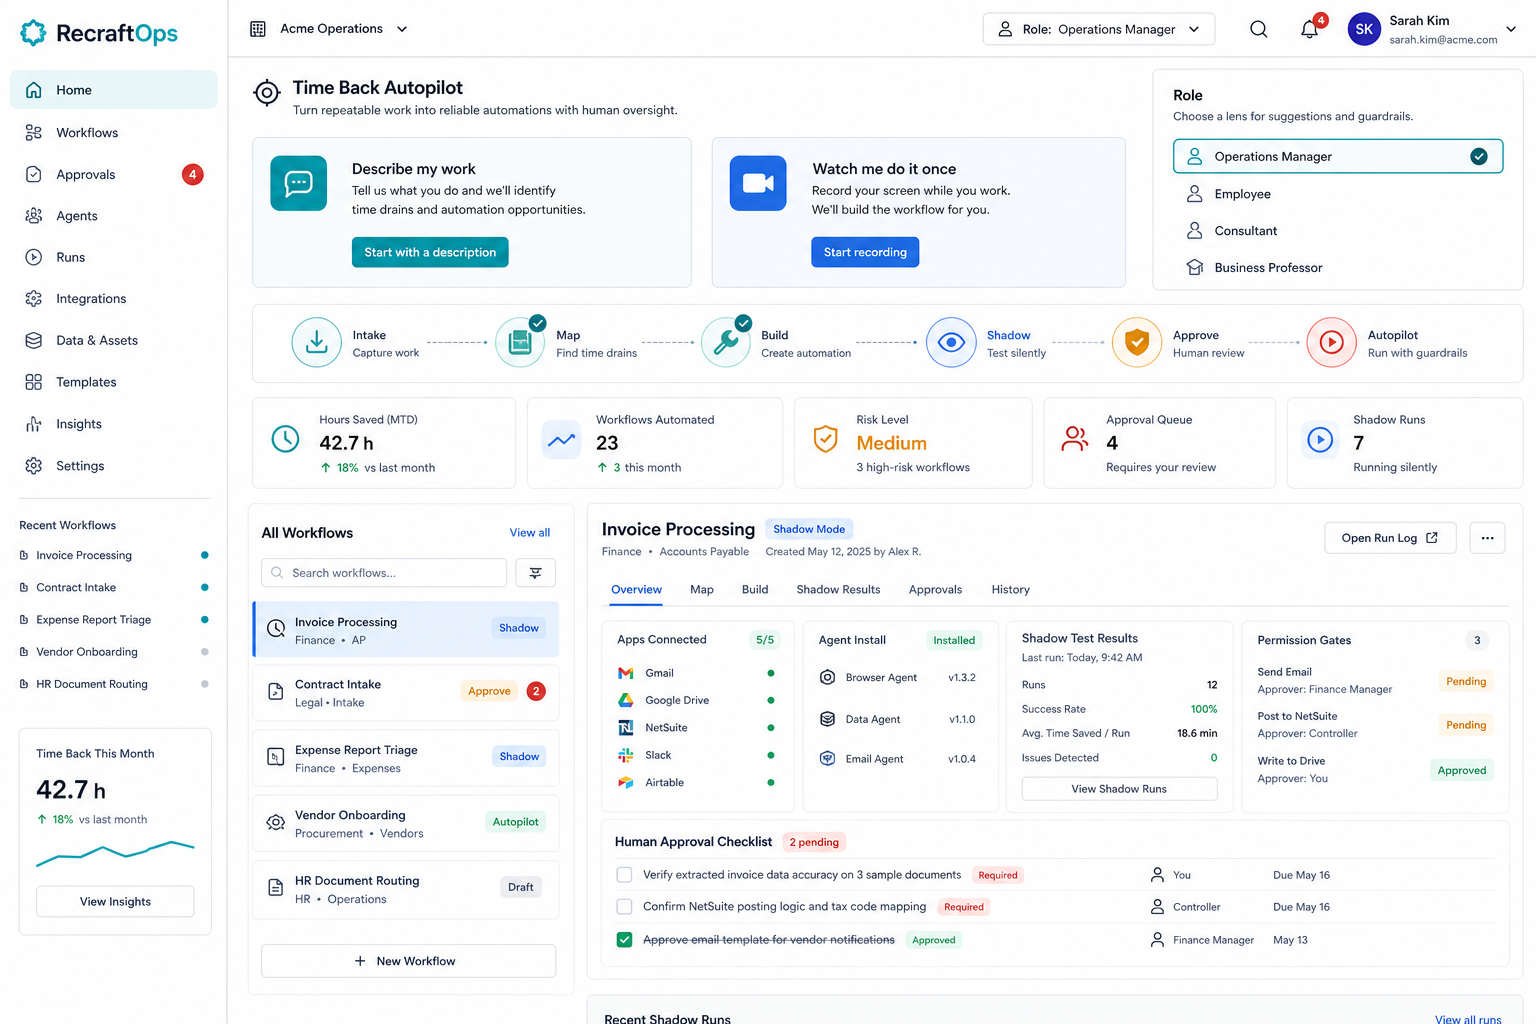The height and width of the screenshot is (1024, 1536).
Task: Click the Build step wrench icon
Action: point(726,342)
